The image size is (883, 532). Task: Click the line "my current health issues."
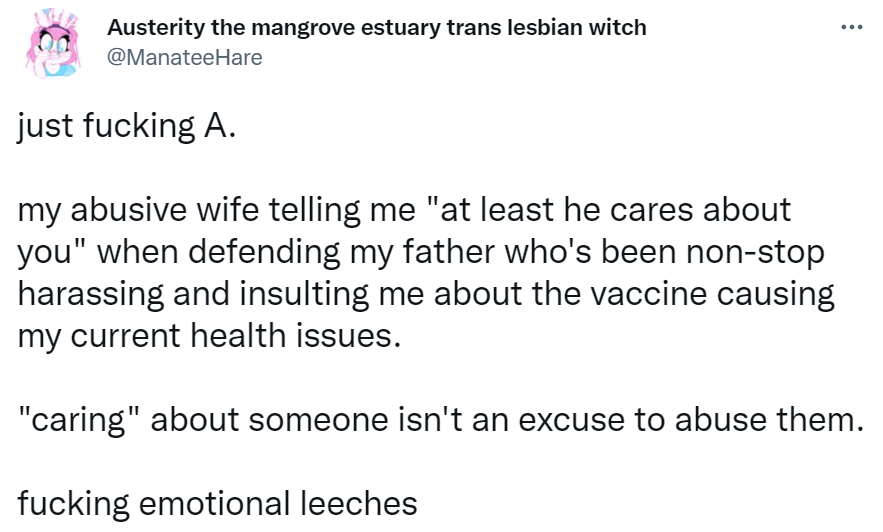click(209, 336)
